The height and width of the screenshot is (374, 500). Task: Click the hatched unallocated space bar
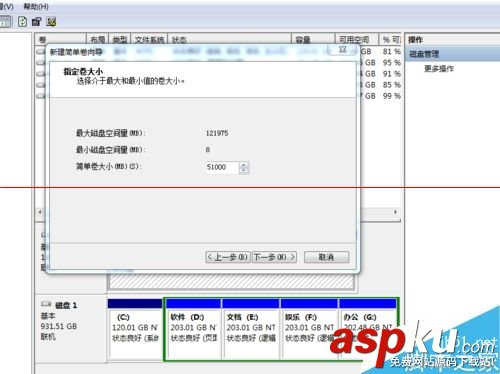click(x=232, y=282)
